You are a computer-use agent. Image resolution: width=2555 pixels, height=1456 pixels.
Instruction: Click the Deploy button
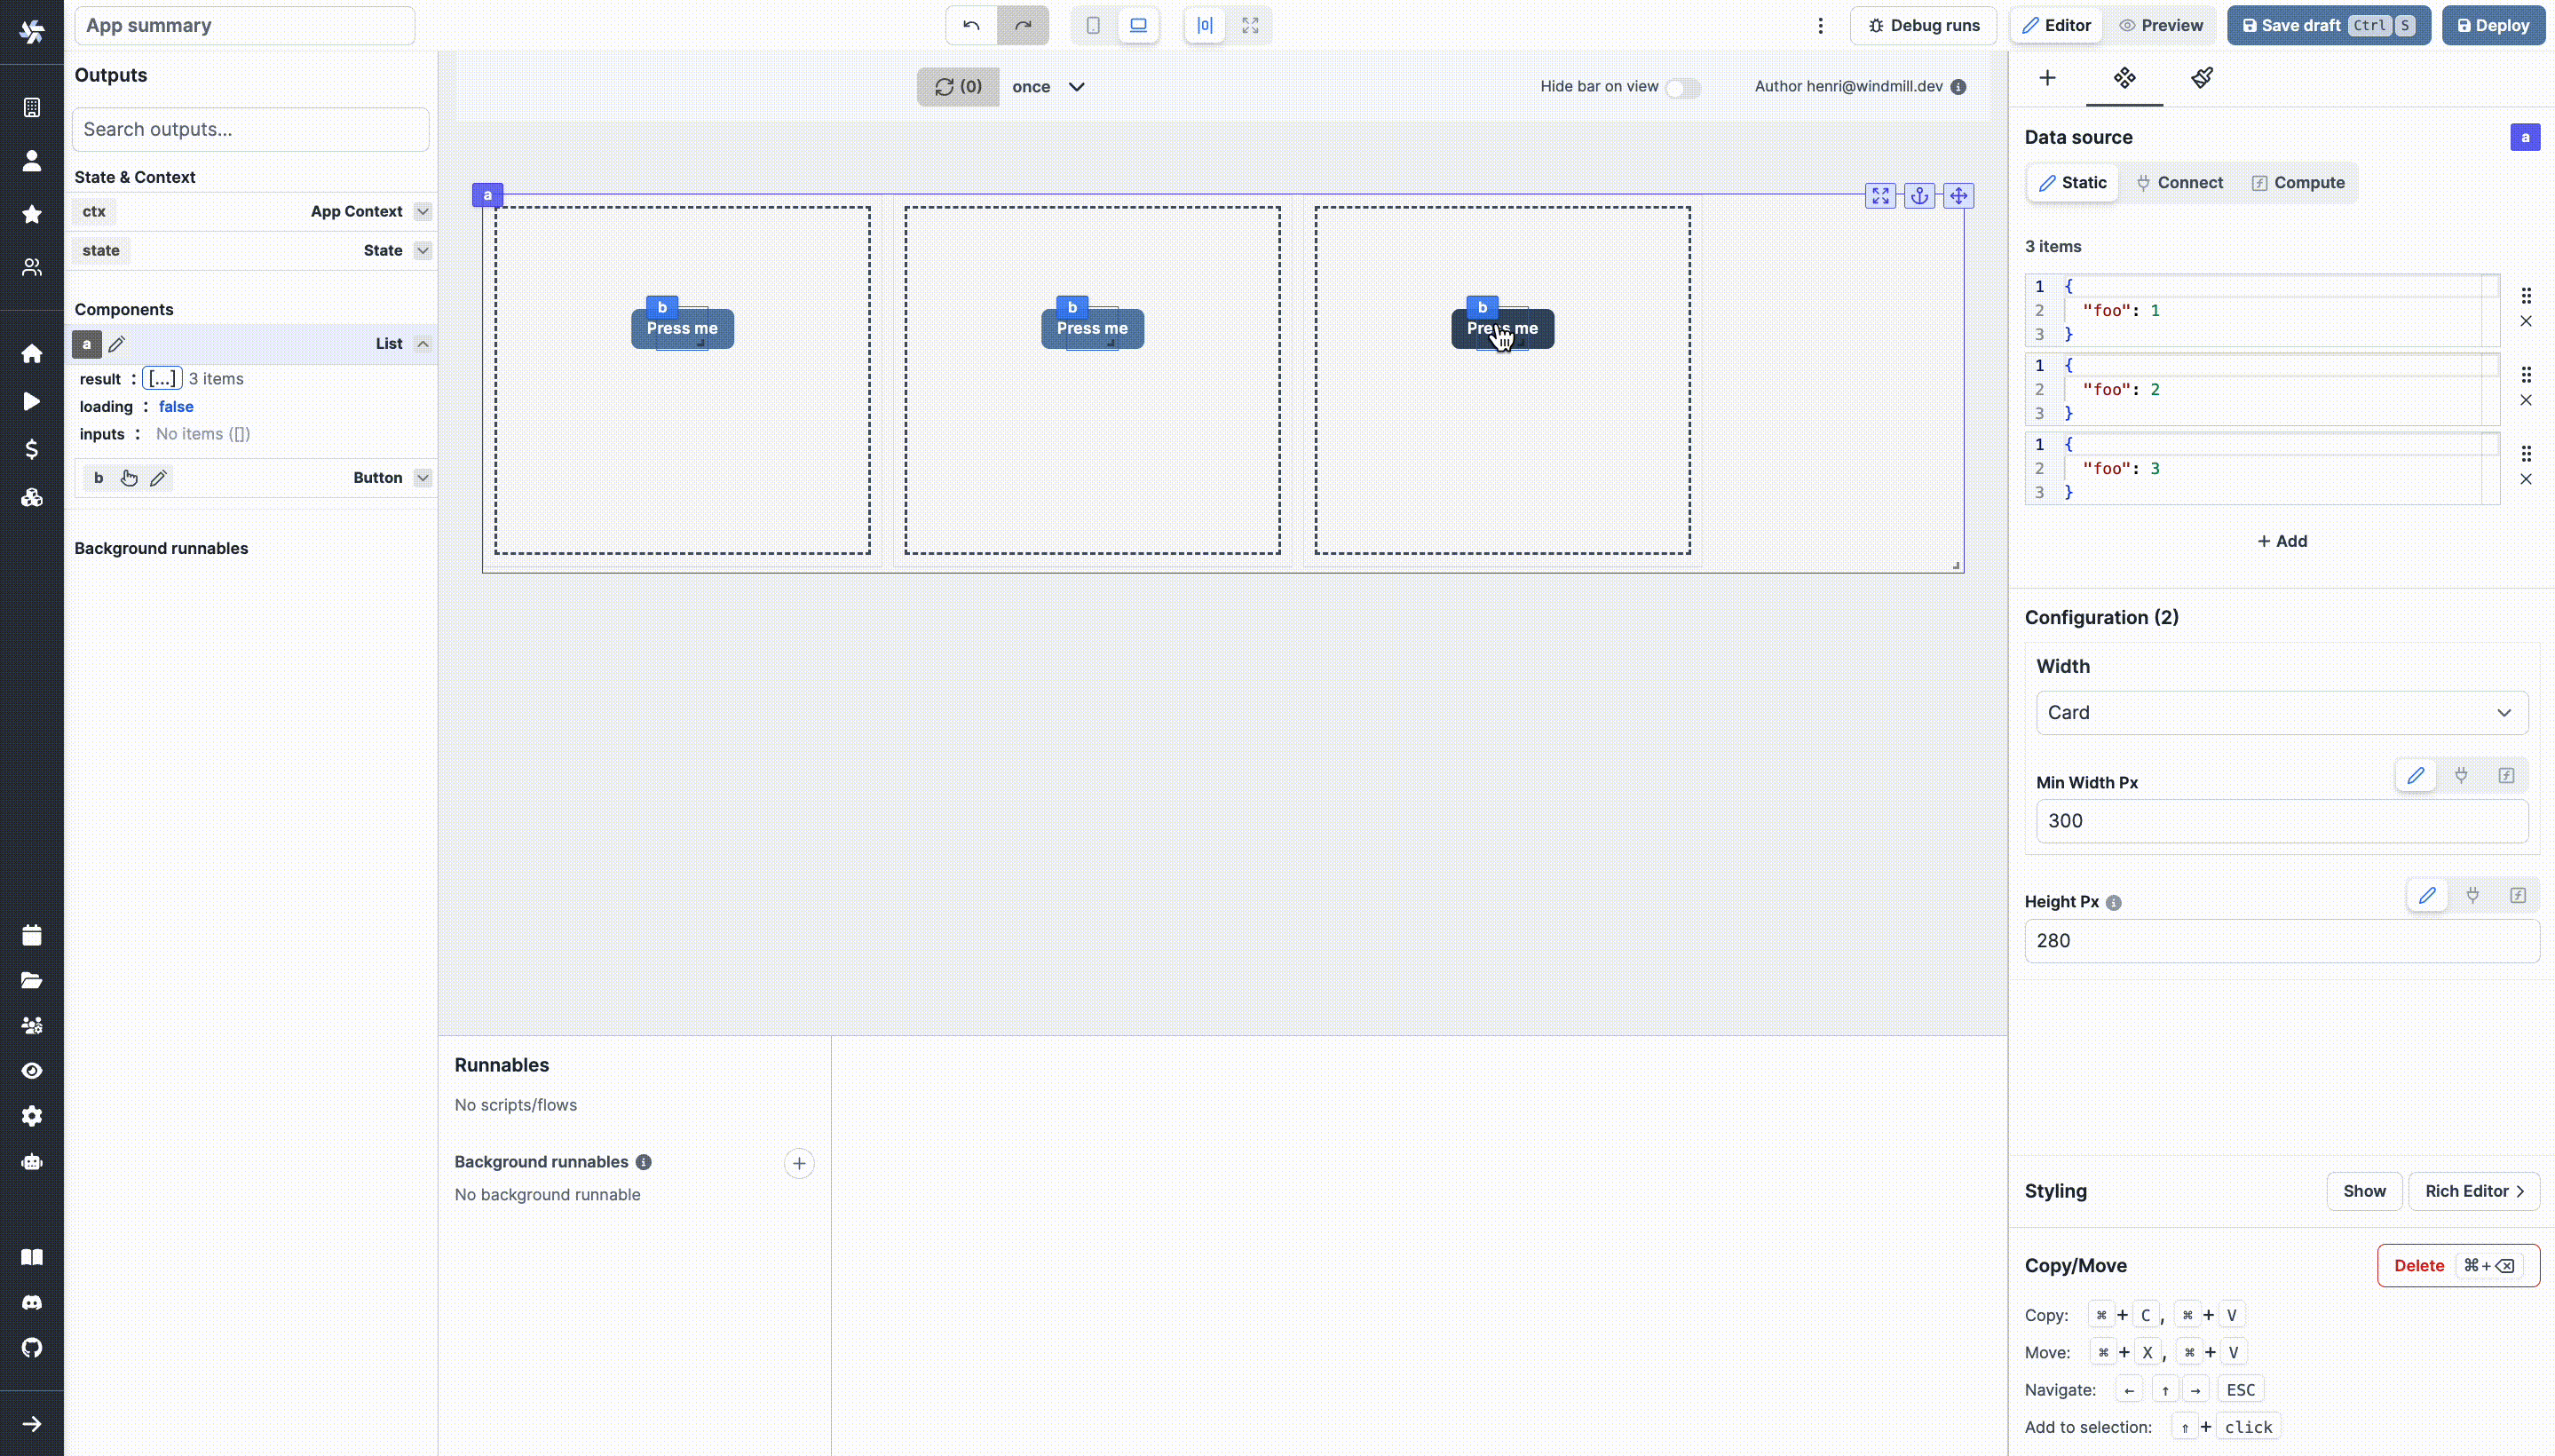click(x=2494, y=25)
